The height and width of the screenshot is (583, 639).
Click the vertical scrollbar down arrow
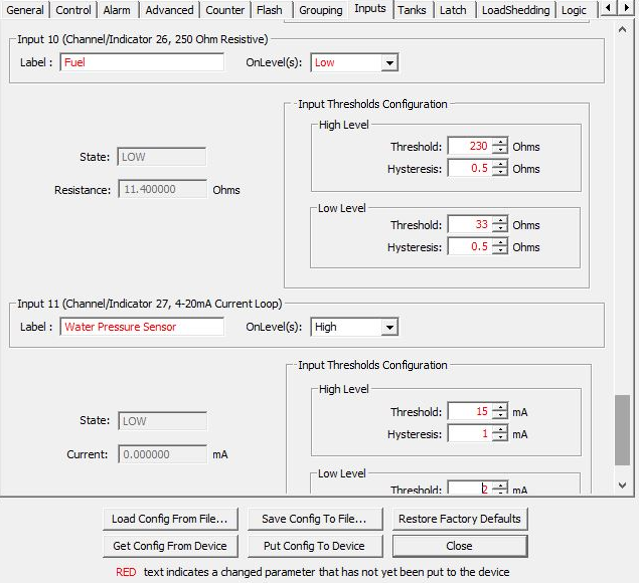(x=623, y=485)
